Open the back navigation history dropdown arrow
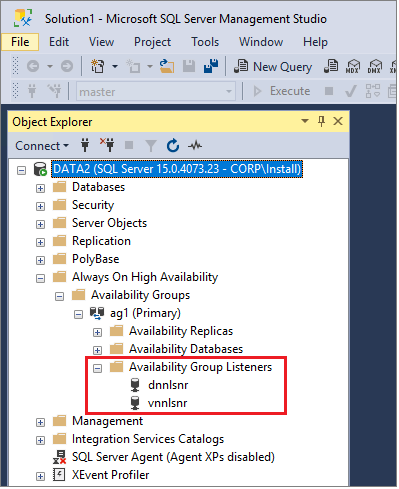 [x=50, y=66]
